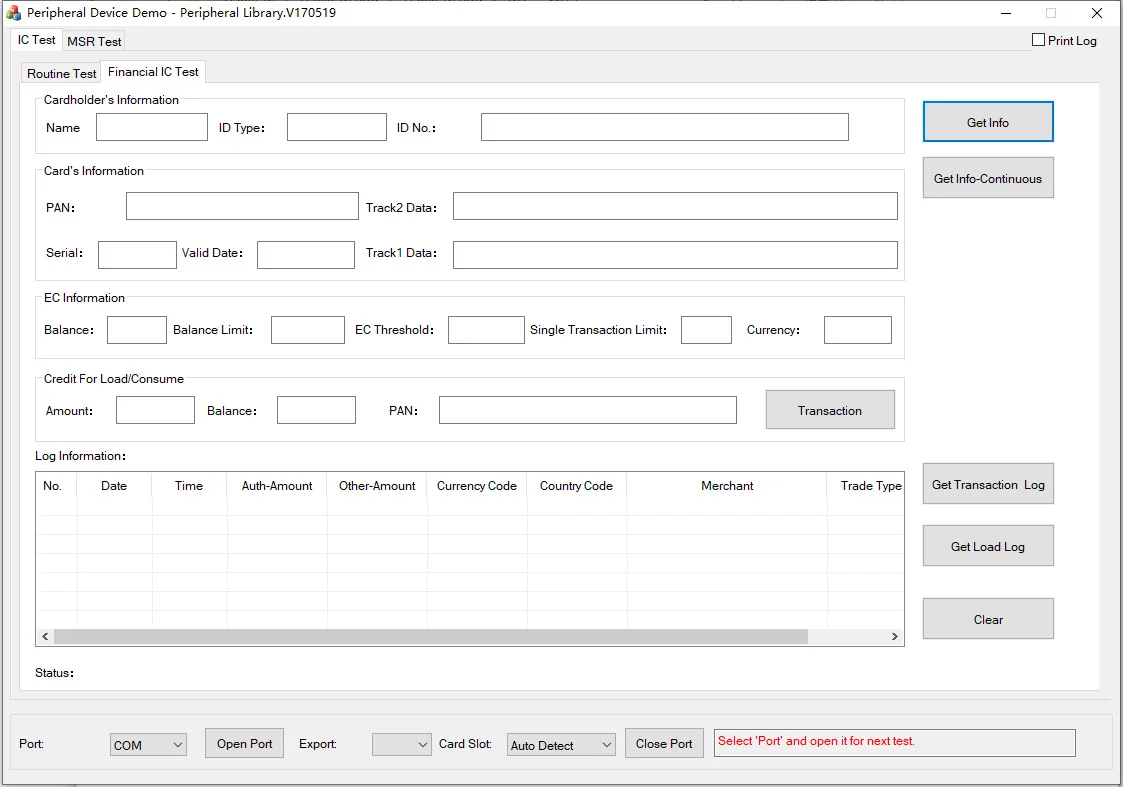The width and height of the screenshot is (1123, 787).
Task: Open the Port COM dropdown
Action: (148, 745)
